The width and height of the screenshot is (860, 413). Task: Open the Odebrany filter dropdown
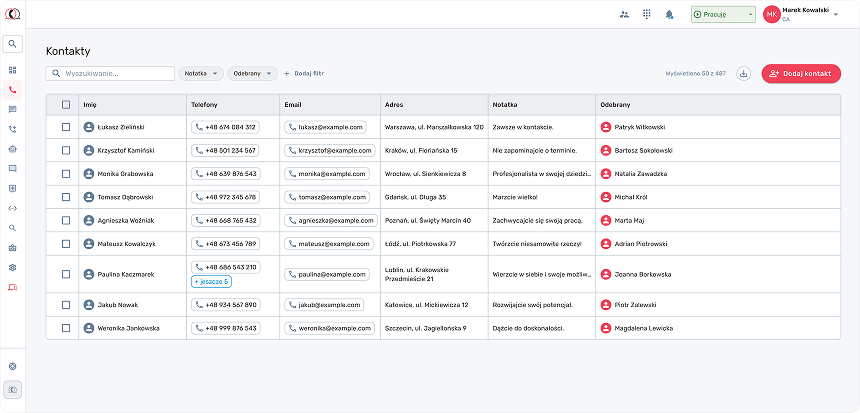[x=252, y=73]
